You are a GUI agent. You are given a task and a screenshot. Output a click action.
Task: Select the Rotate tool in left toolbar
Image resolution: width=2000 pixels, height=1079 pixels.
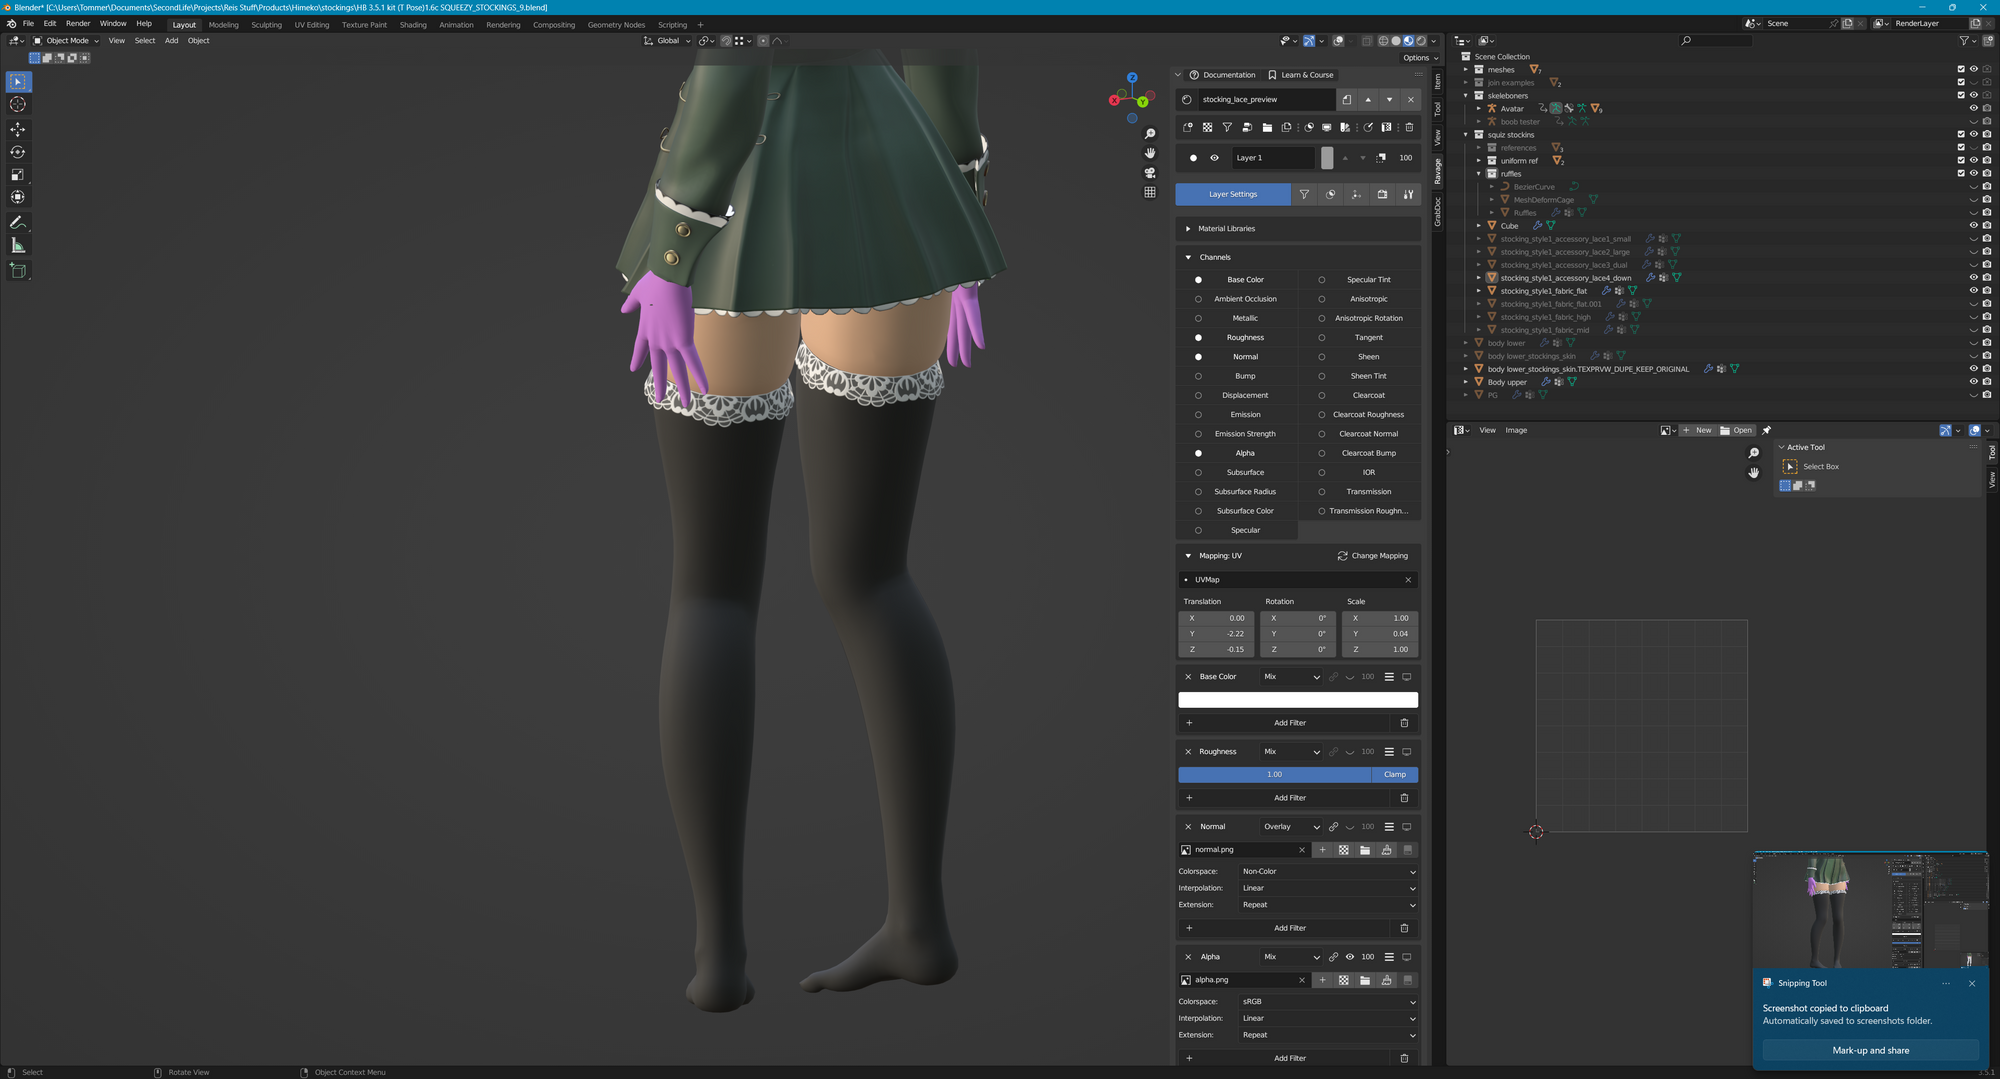coord(18,152)
